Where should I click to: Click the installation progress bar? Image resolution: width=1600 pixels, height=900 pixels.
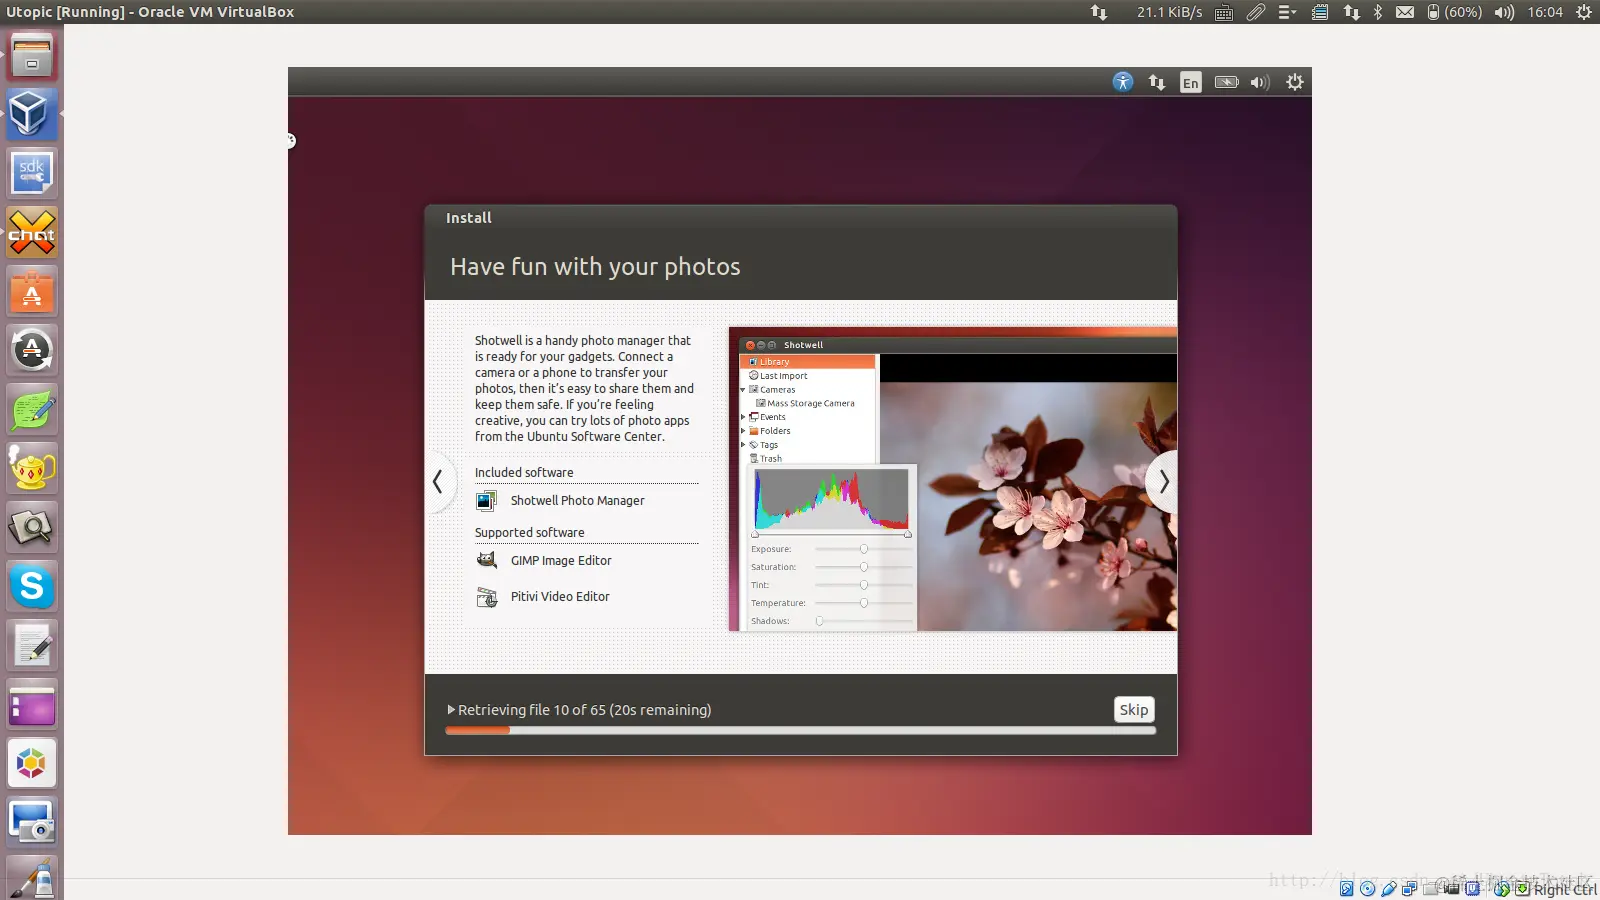800,730
